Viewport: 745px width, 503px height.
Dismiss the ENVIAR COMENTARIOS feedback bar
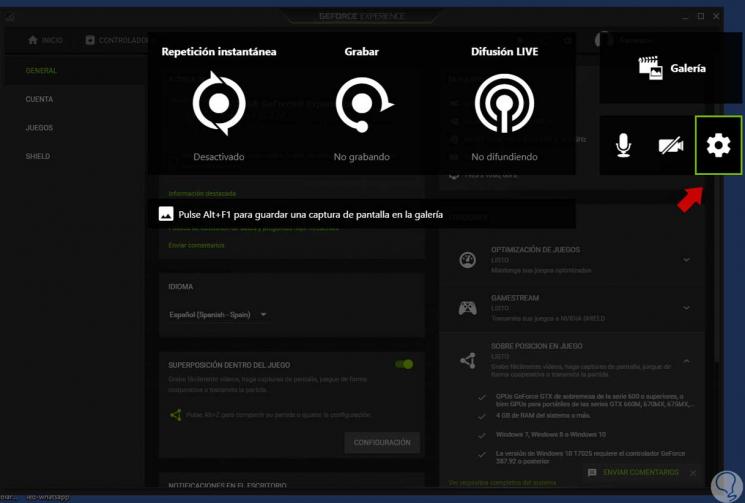pos(693,473)
